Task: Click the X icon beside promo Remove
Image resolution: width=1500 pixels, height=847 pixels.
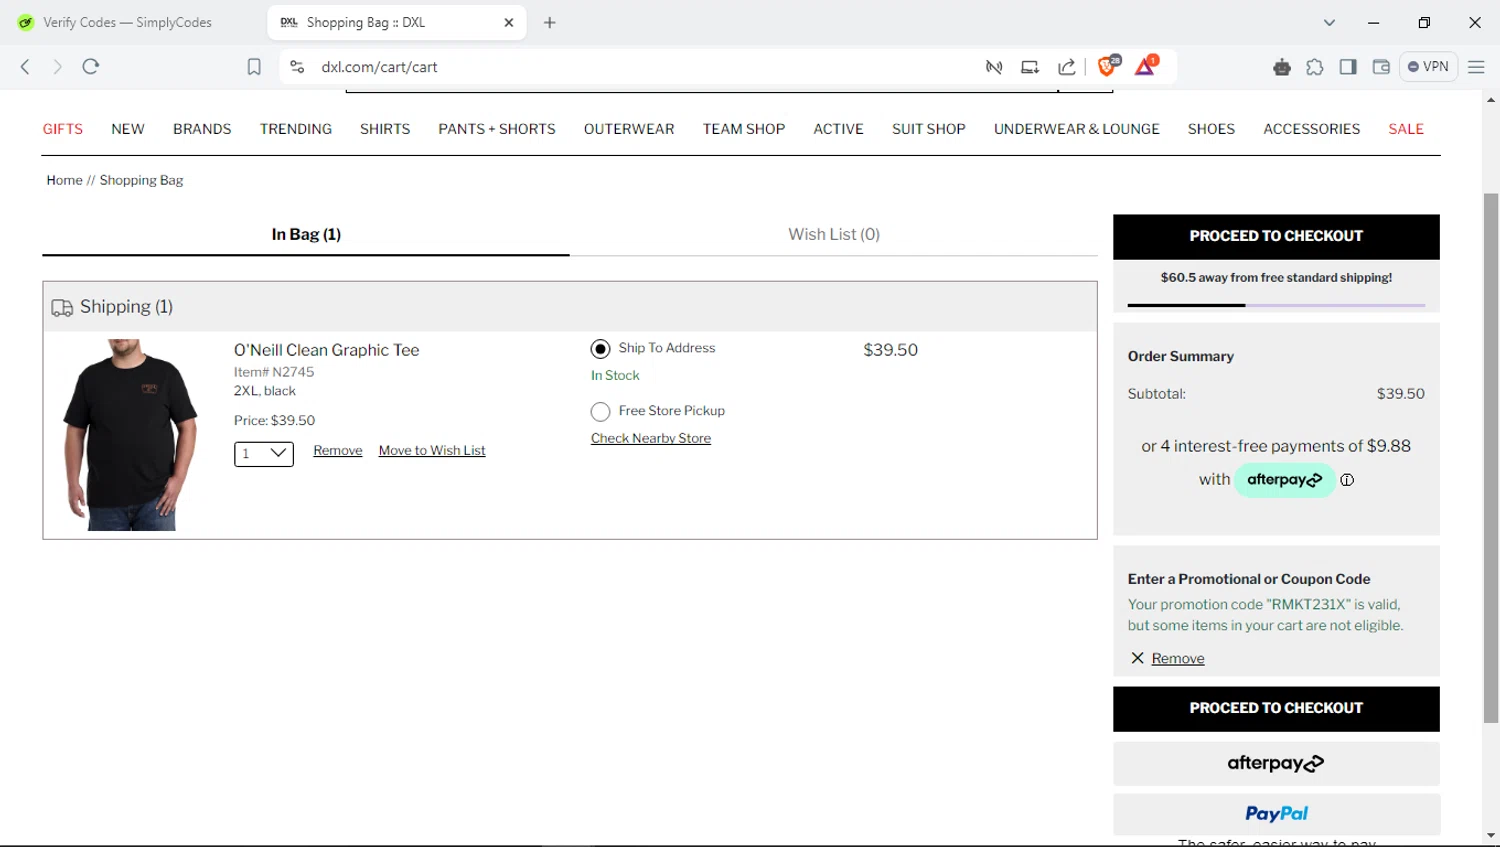Action: click(x=1137, y=658)
